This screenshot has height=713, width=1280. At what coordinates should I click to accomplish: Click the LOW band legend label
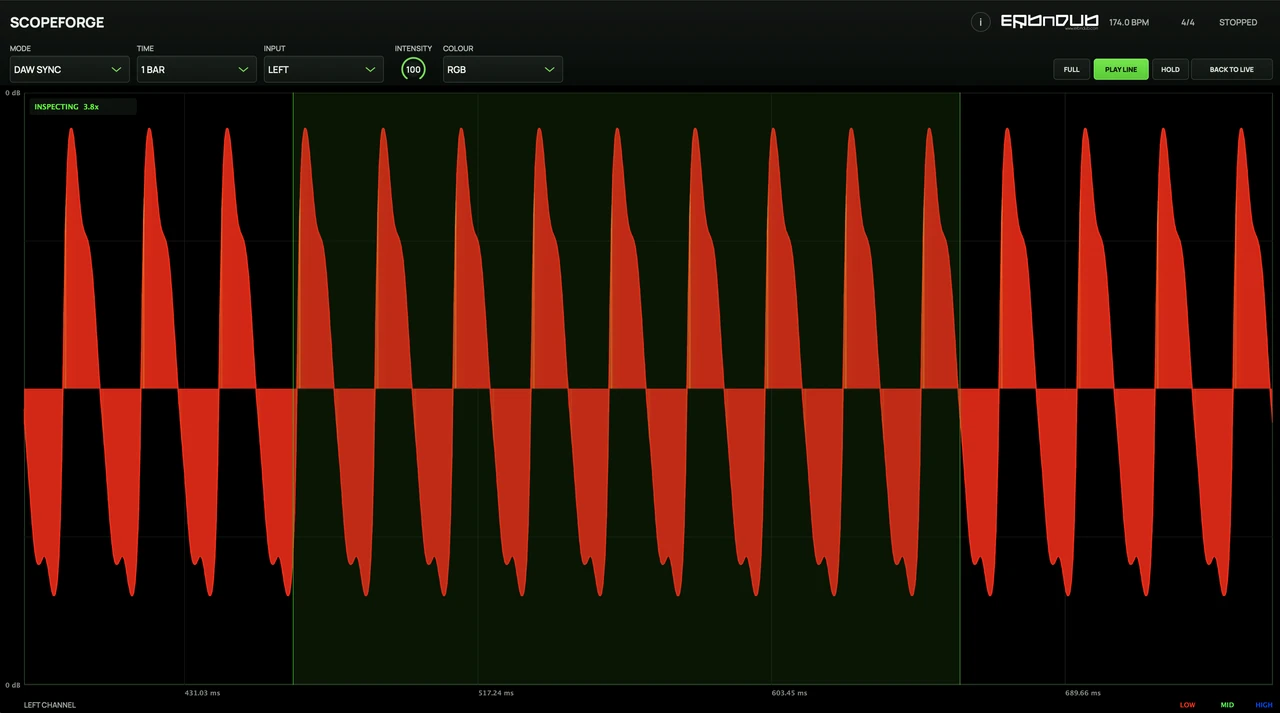click(x=1187, y=705)
